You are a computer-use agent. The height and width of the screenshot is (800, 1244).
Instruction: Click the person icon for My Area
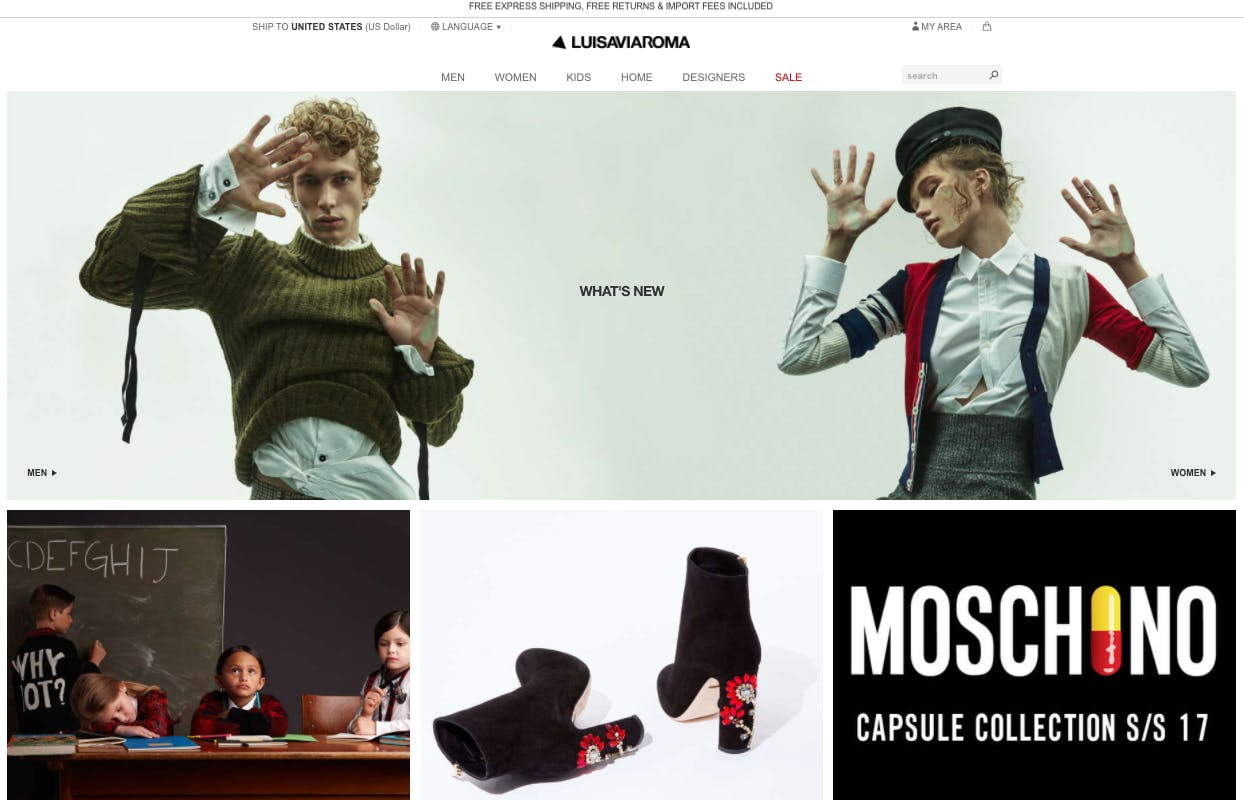915,27
